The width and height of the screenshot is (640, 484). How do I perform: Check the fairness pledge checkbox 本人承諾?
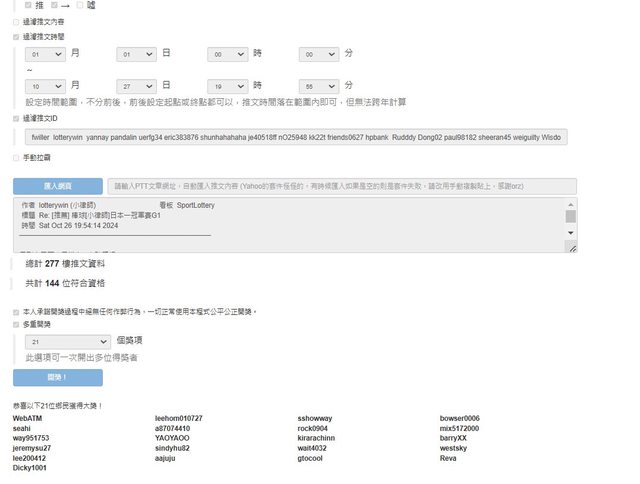pyautogui.click(x=16, y=312)
